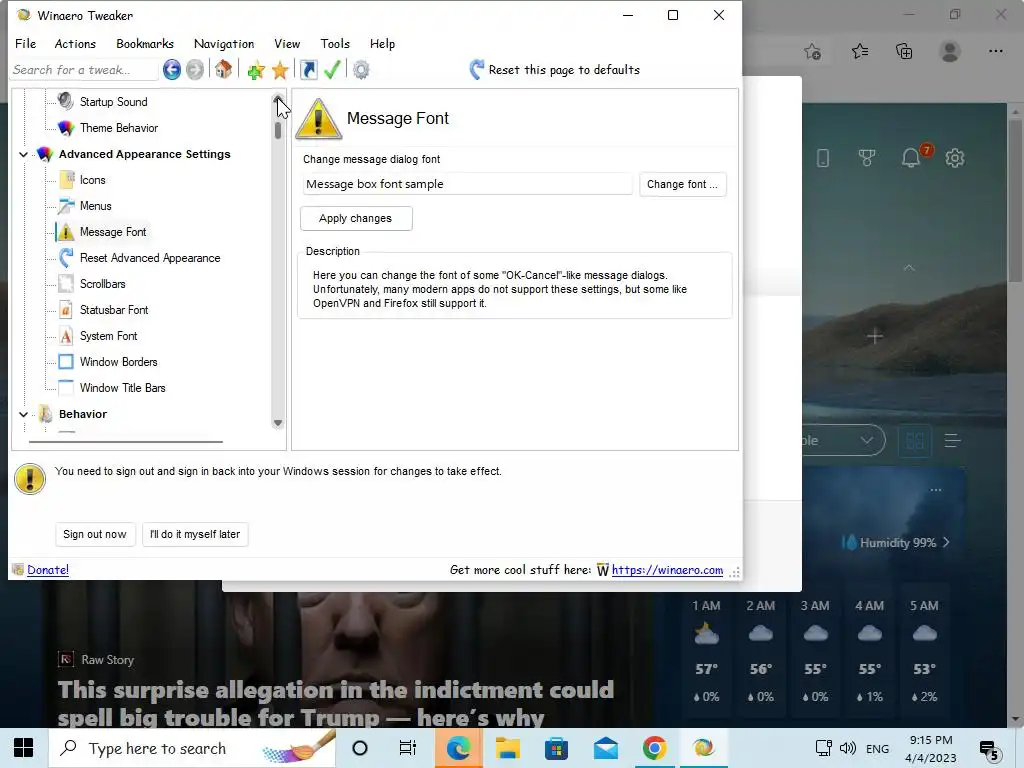Click the grey forward arrow icon
This screenshot has height=768, width=1024.
(195, 69)
